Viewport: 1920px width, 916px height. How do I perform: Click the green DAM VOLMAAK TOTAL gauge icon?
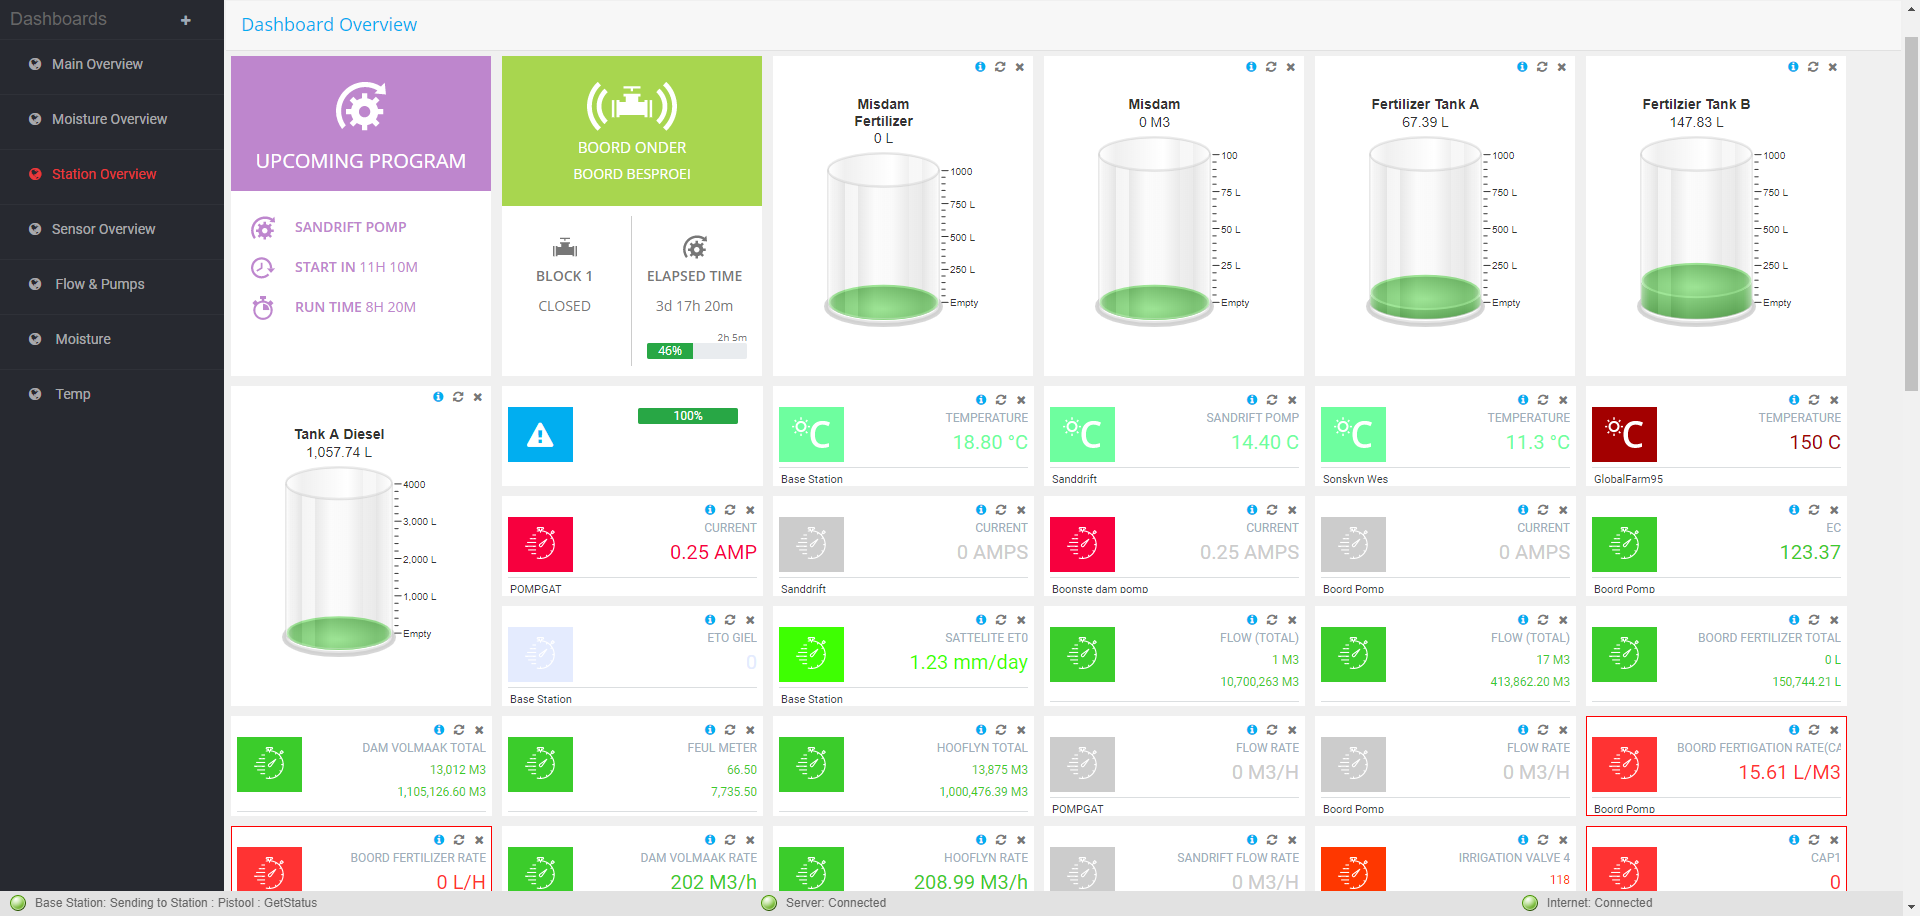coord(269,764)
